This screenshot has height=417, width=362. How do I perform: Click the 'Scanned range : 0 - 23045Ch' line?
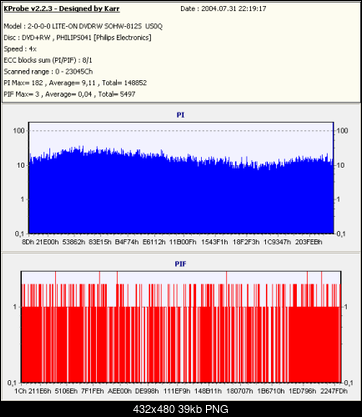click(48, 72)
